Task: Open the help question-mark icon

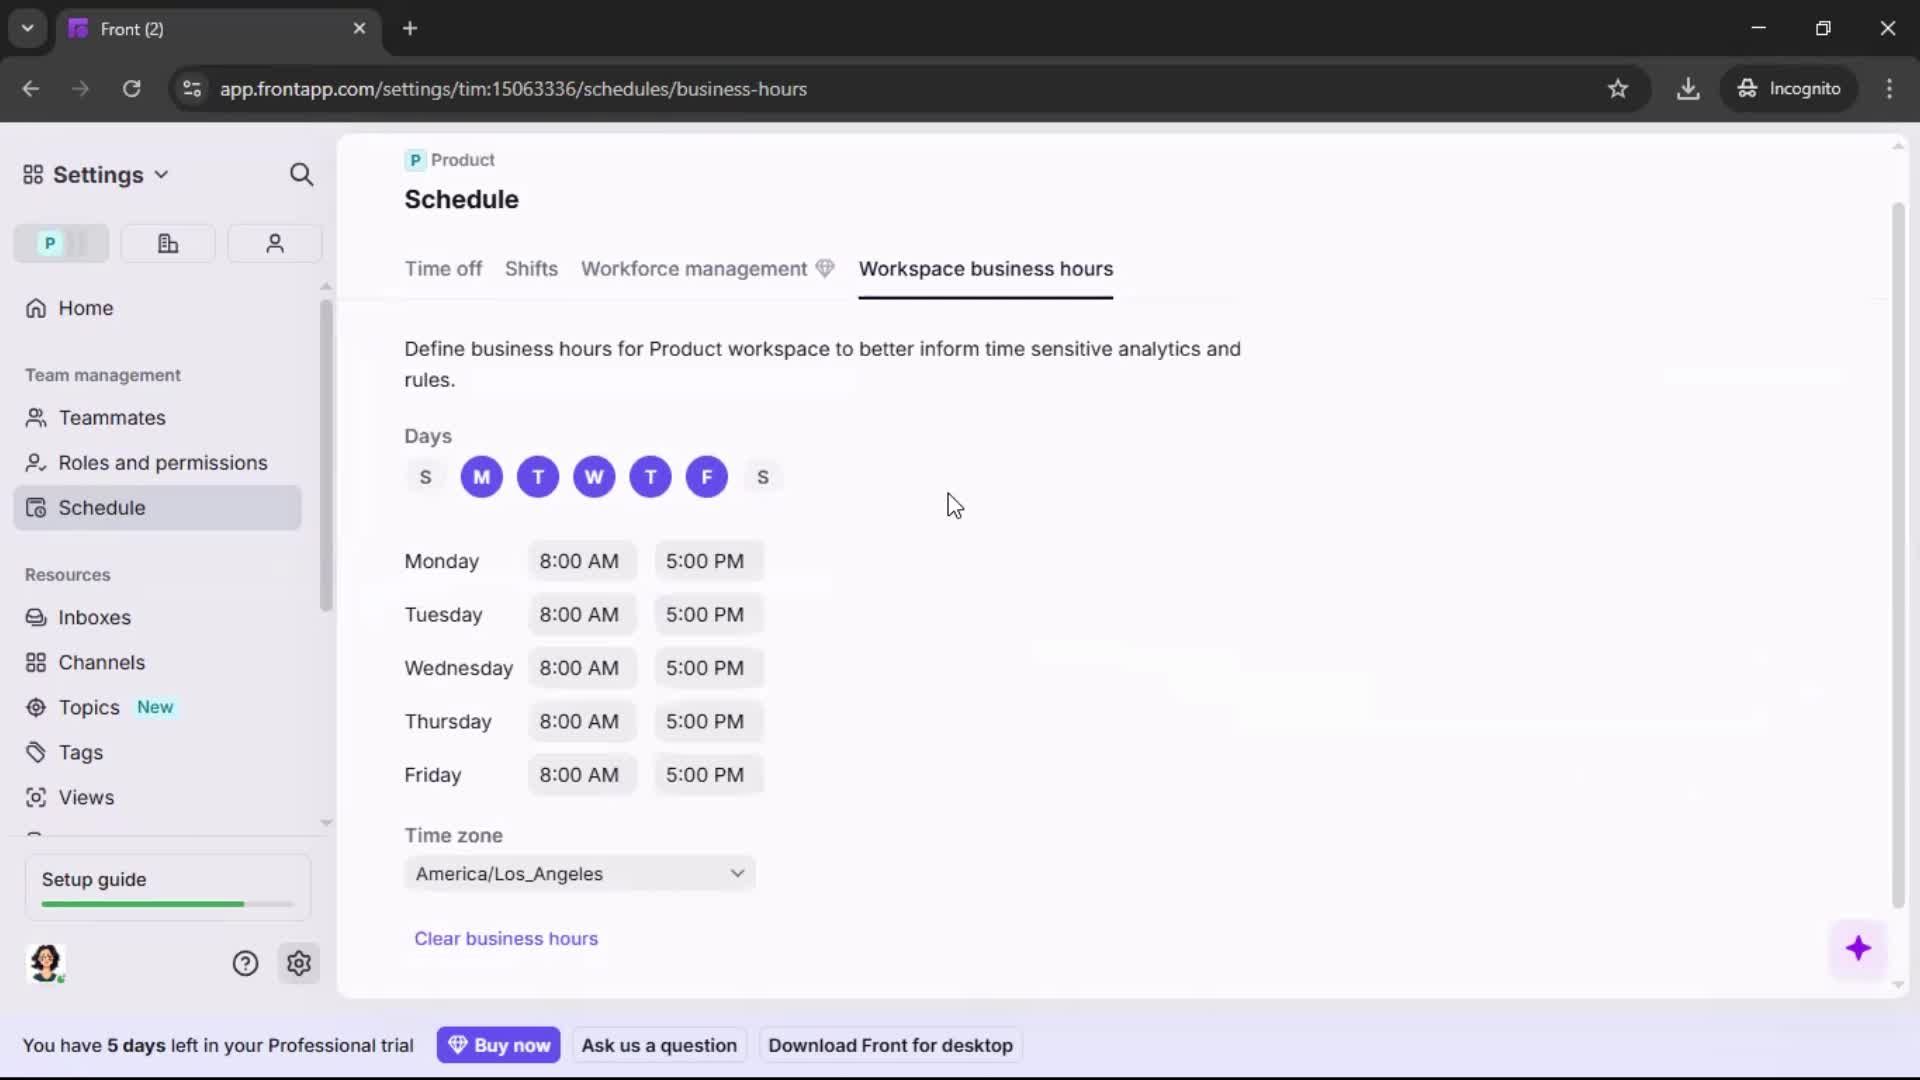Action: [246, 963]
